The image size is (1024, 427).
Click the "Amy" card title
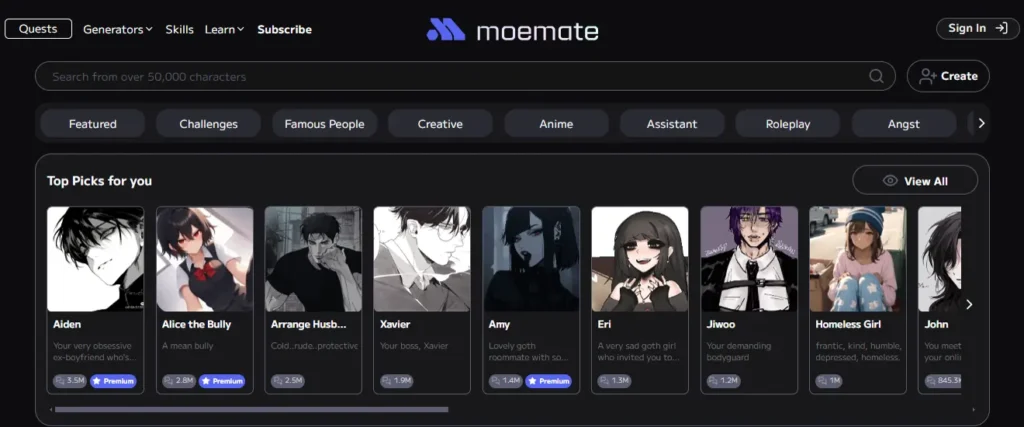[500, 324]
